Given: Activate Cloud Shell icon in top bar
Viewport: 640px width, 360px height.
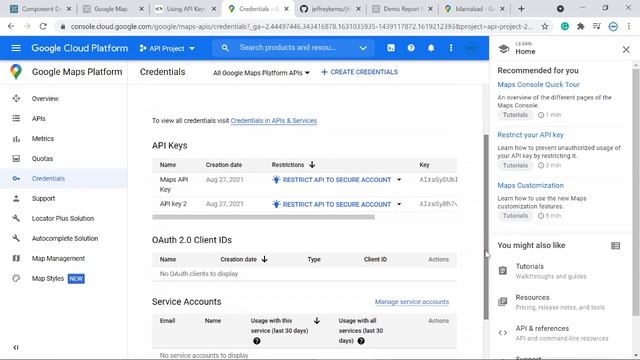Looking at the screenshot, I should [x=391, y=48].
